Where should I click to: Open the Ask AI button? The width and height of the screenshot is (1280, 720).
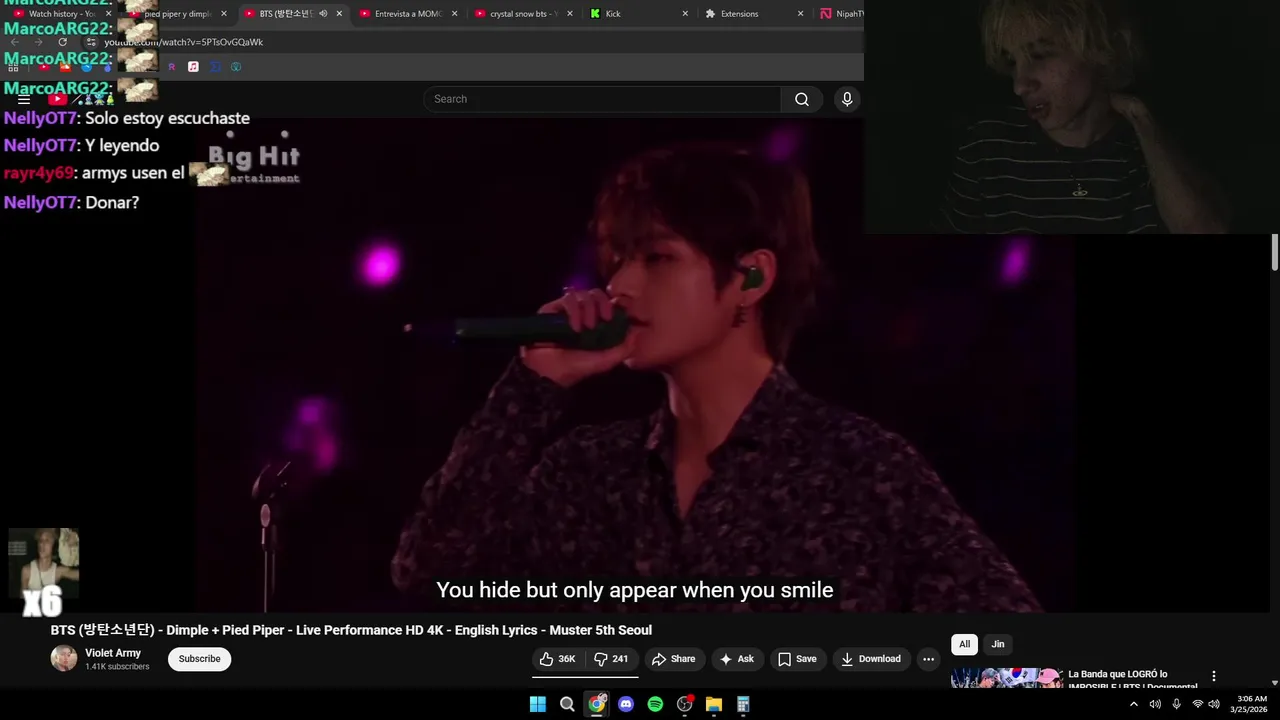(x=737, y=659)
